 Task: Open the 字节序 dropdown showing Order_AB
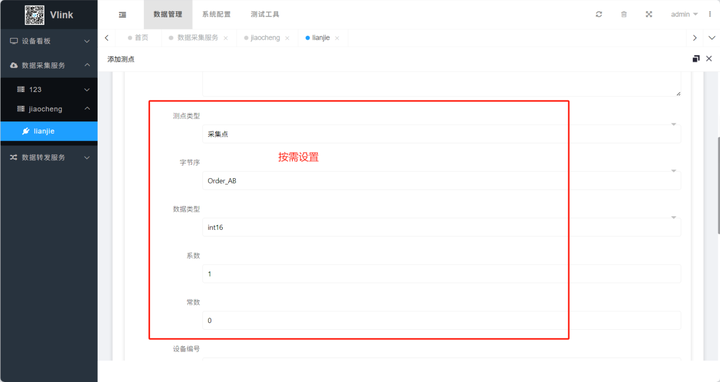pos(441,180)
